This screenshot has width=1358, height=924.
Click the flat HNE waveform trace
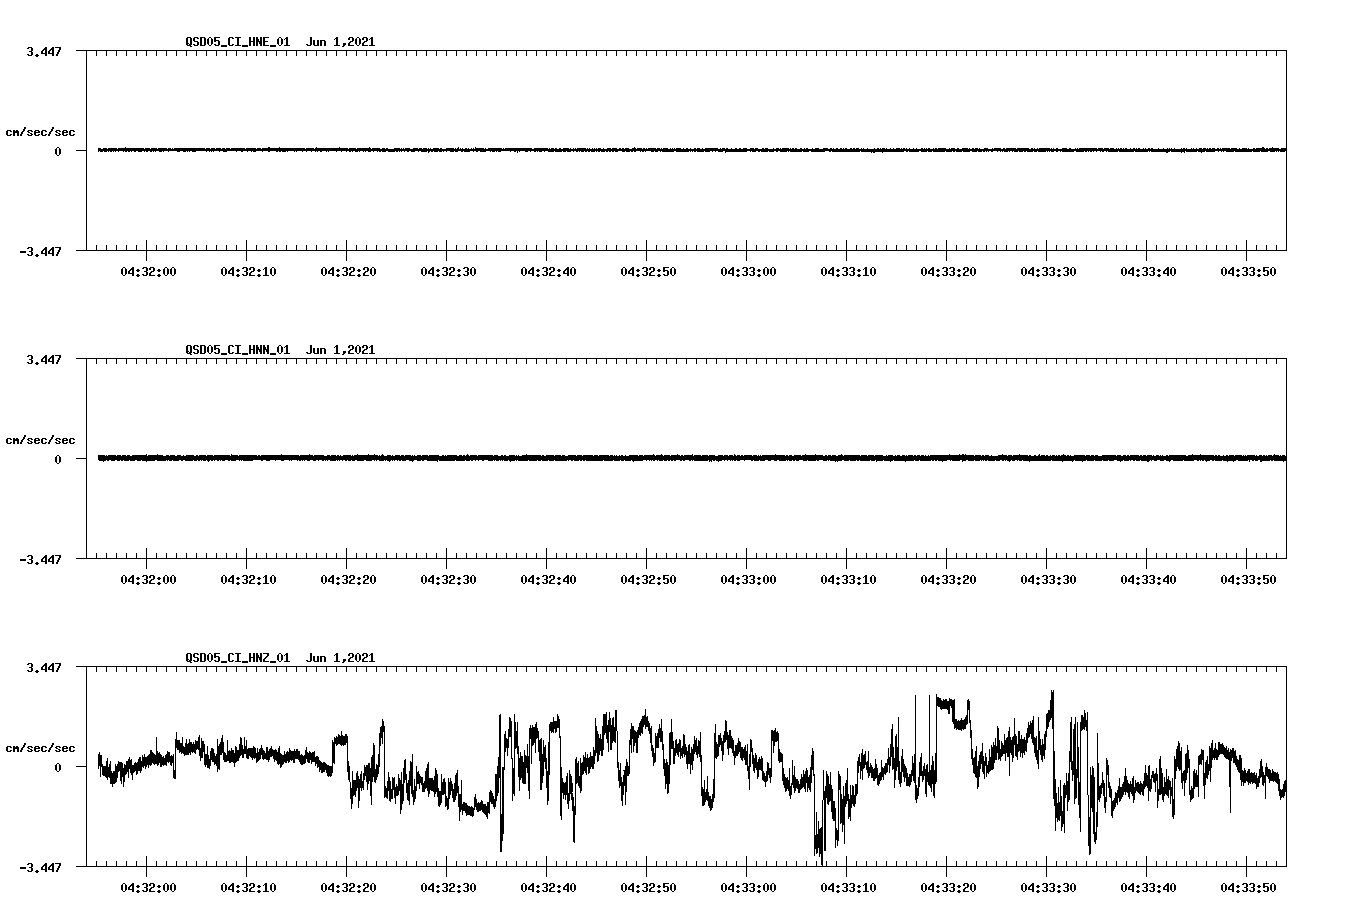click(692, 150)
